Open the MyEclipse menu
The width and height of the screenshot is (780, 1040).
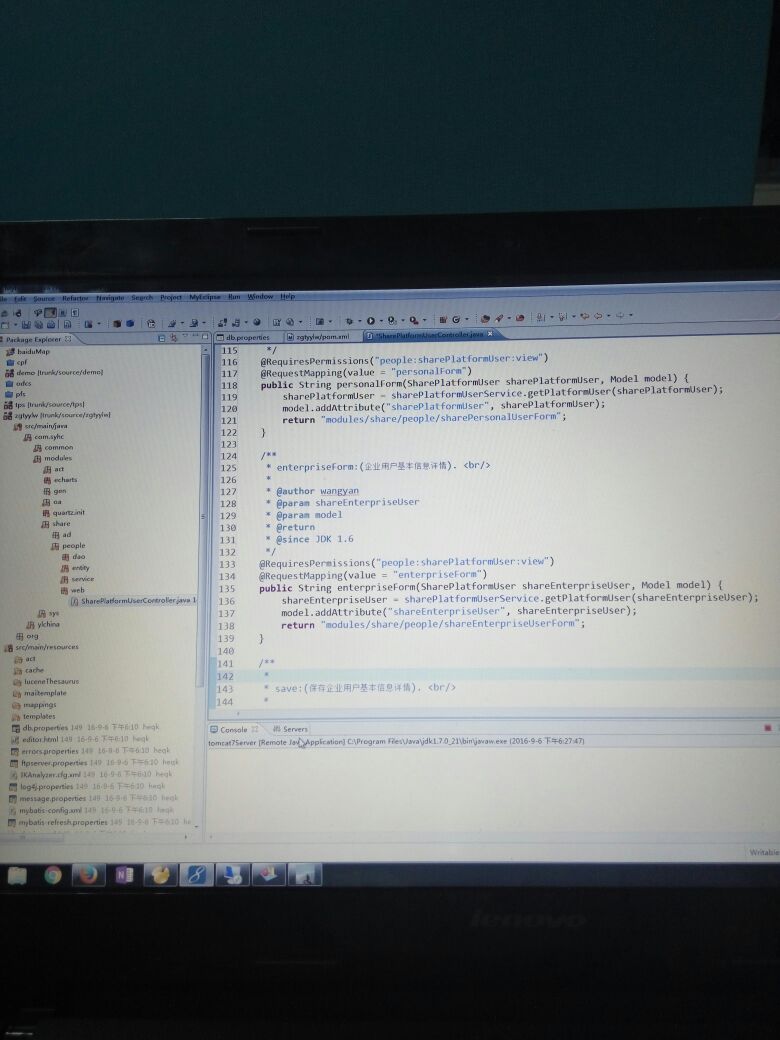[204, 297]
